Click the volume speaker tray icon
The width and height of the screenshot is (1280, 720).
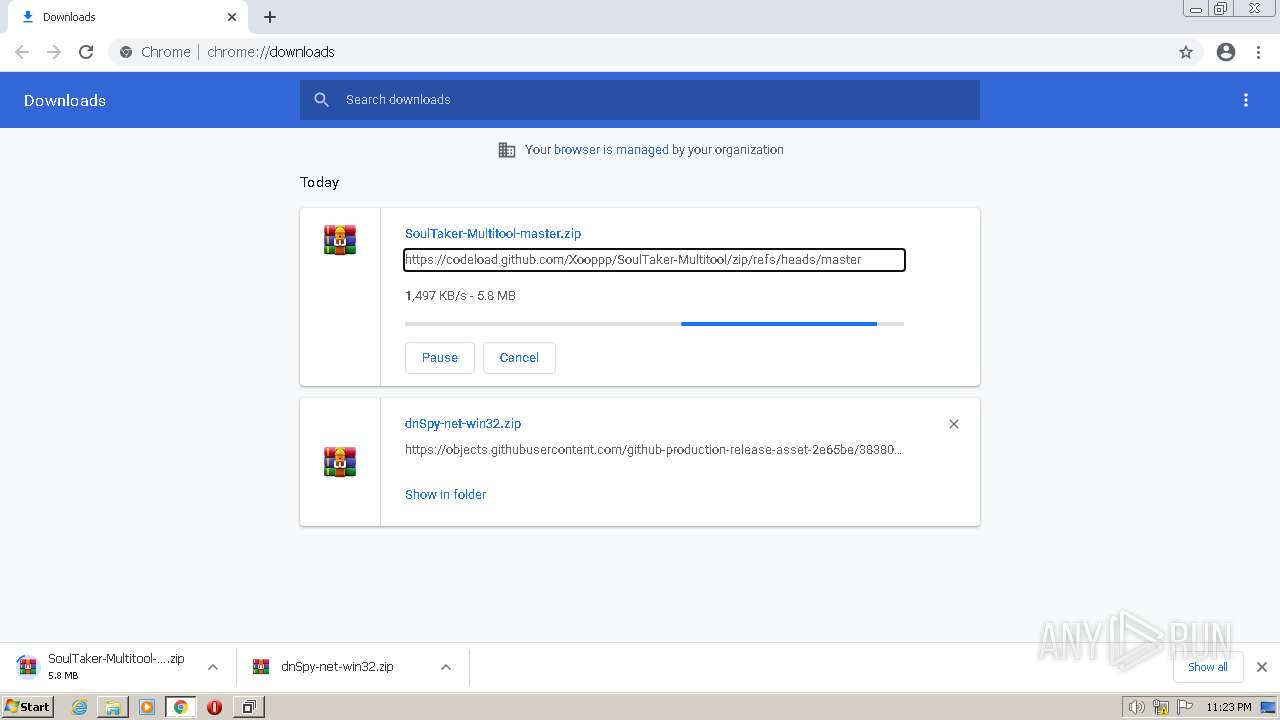coord(1136,707)
